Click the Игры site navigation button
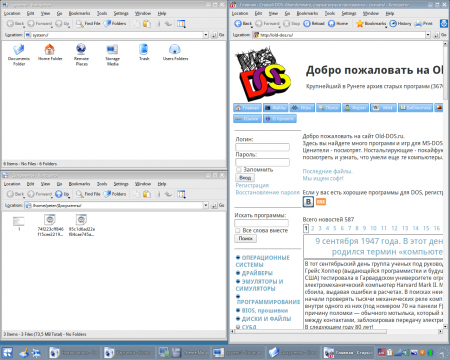 tap(302, 108)
